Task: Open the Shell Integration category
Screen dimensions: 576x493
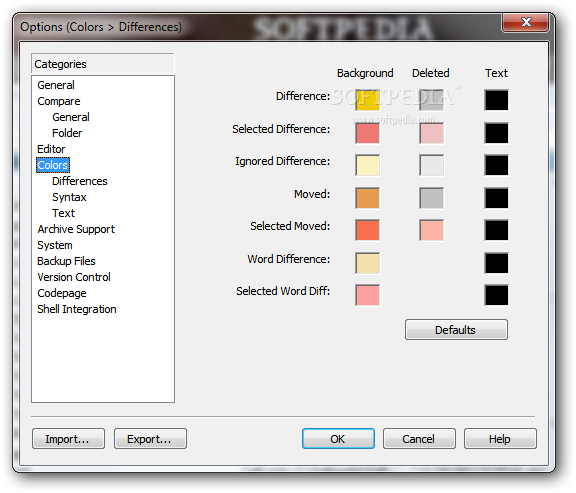Action: tap(77, 309)
